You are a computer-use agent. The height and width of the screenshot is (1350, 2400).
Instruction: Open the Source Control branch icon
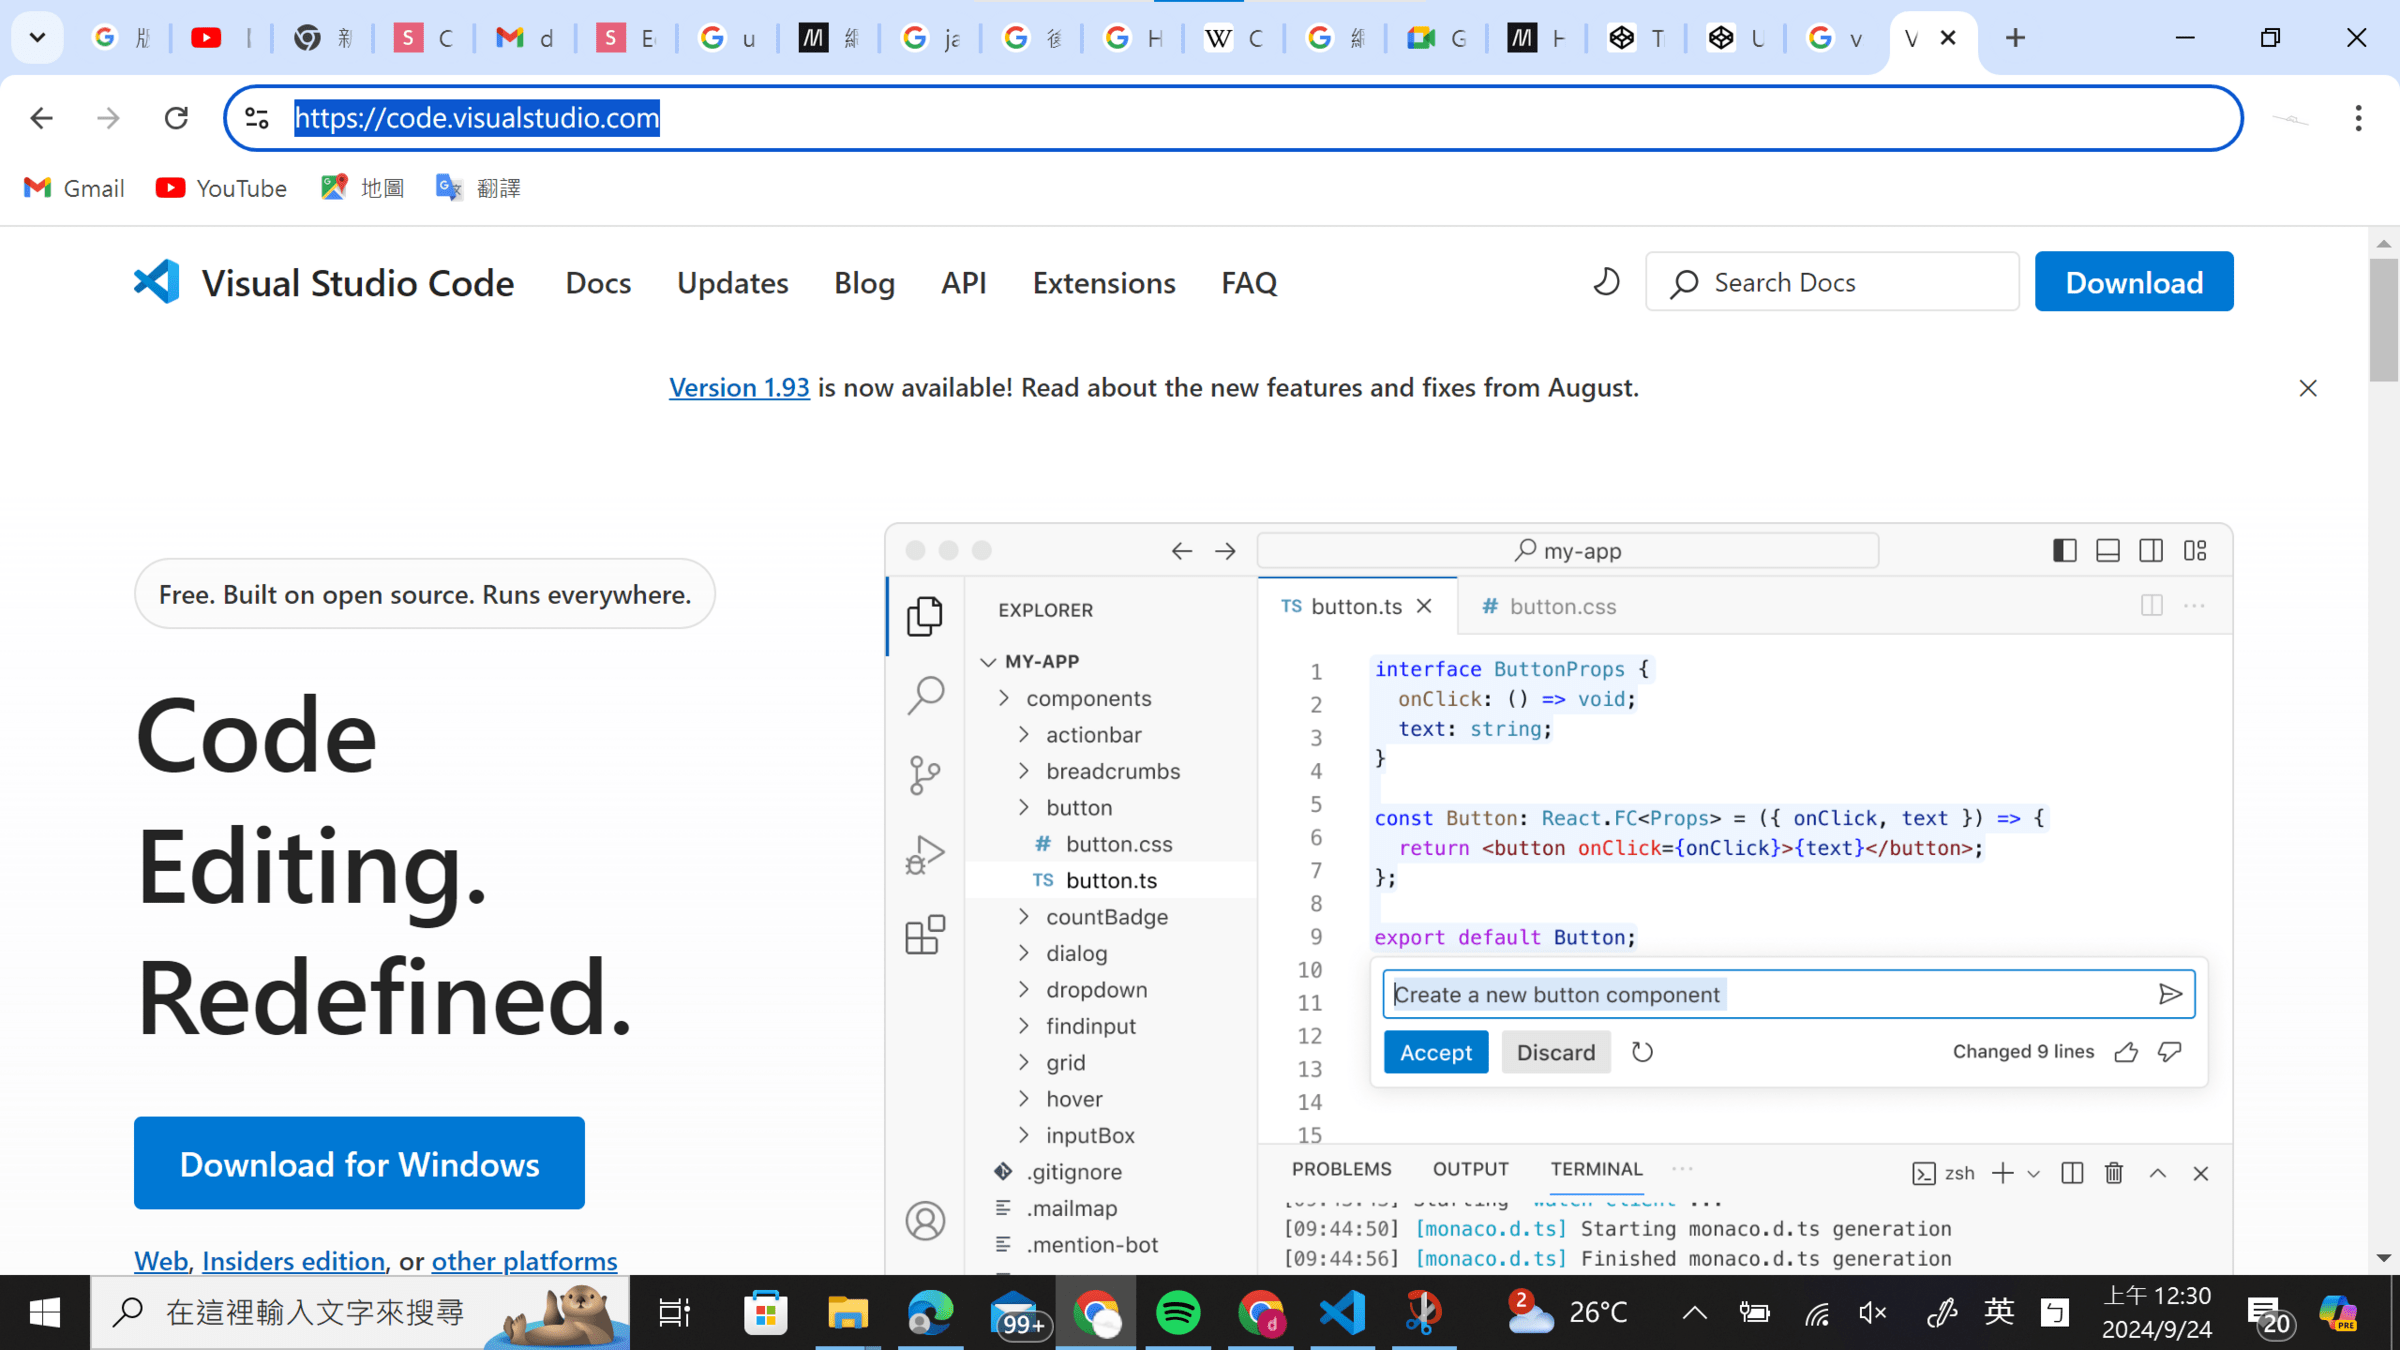[x=925, y=775]
